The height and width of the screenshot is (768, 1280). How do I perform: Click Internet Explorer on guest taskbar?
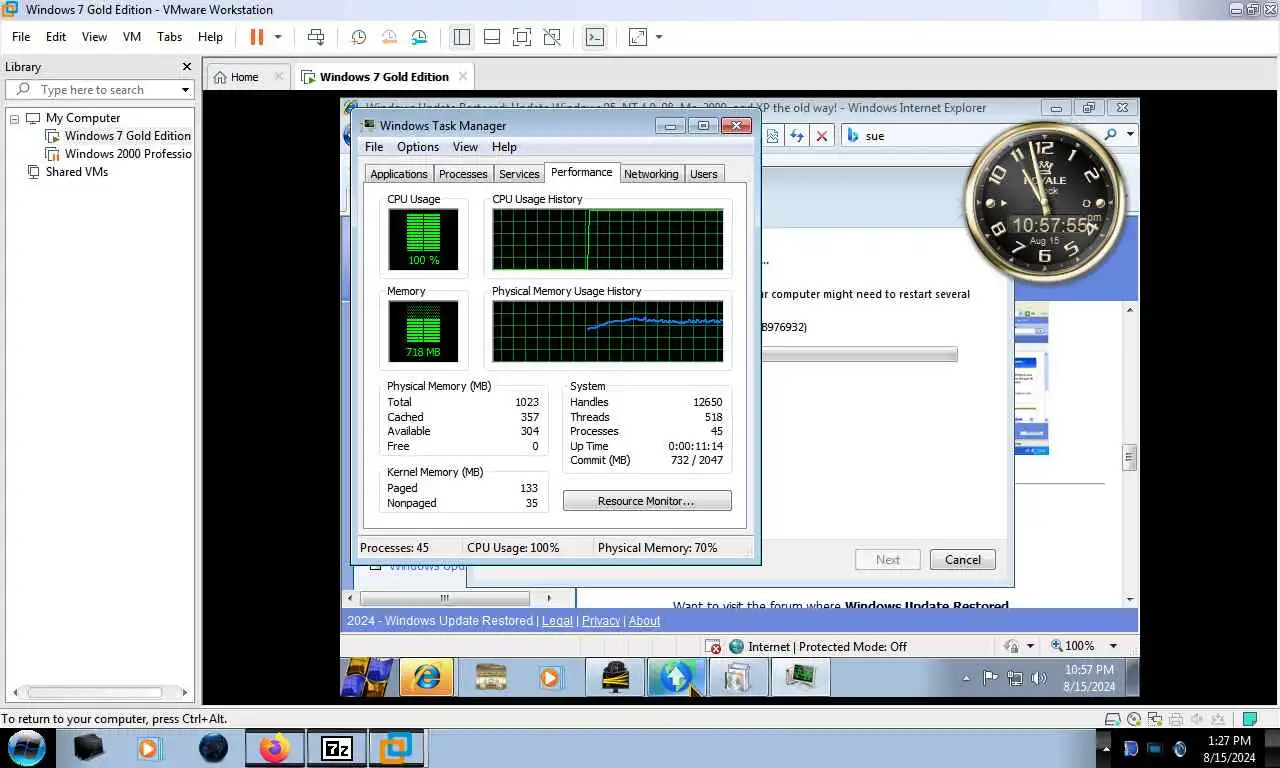click(426, 678)
